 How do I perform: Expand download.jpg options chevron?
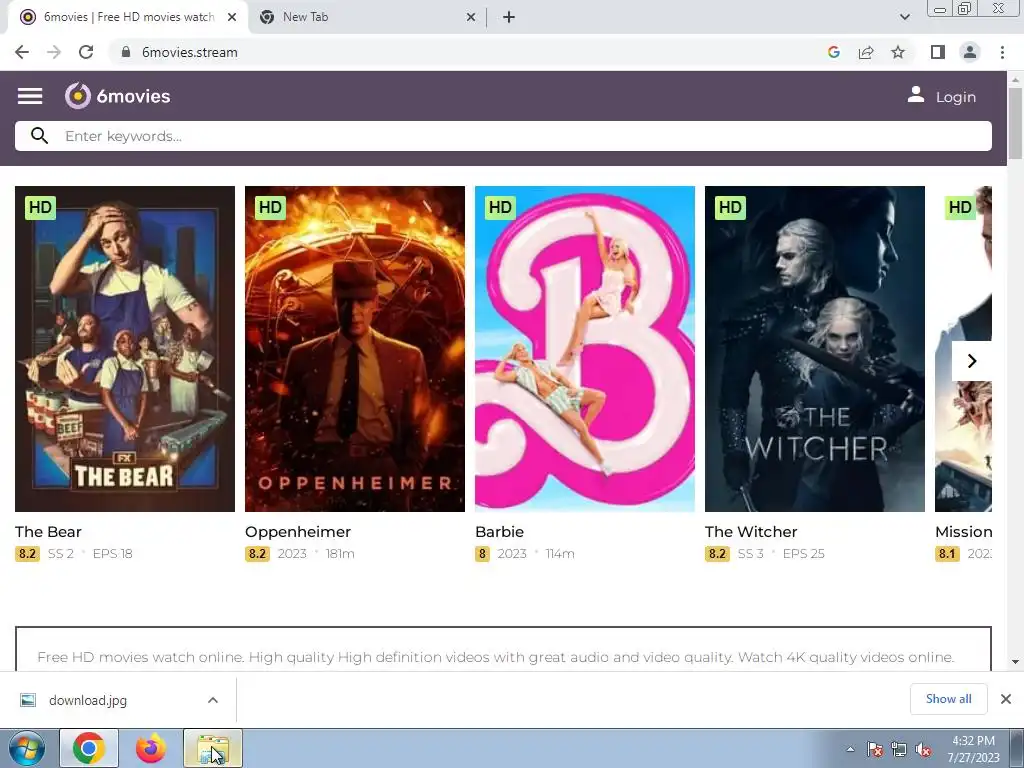[x=213, y=700]
